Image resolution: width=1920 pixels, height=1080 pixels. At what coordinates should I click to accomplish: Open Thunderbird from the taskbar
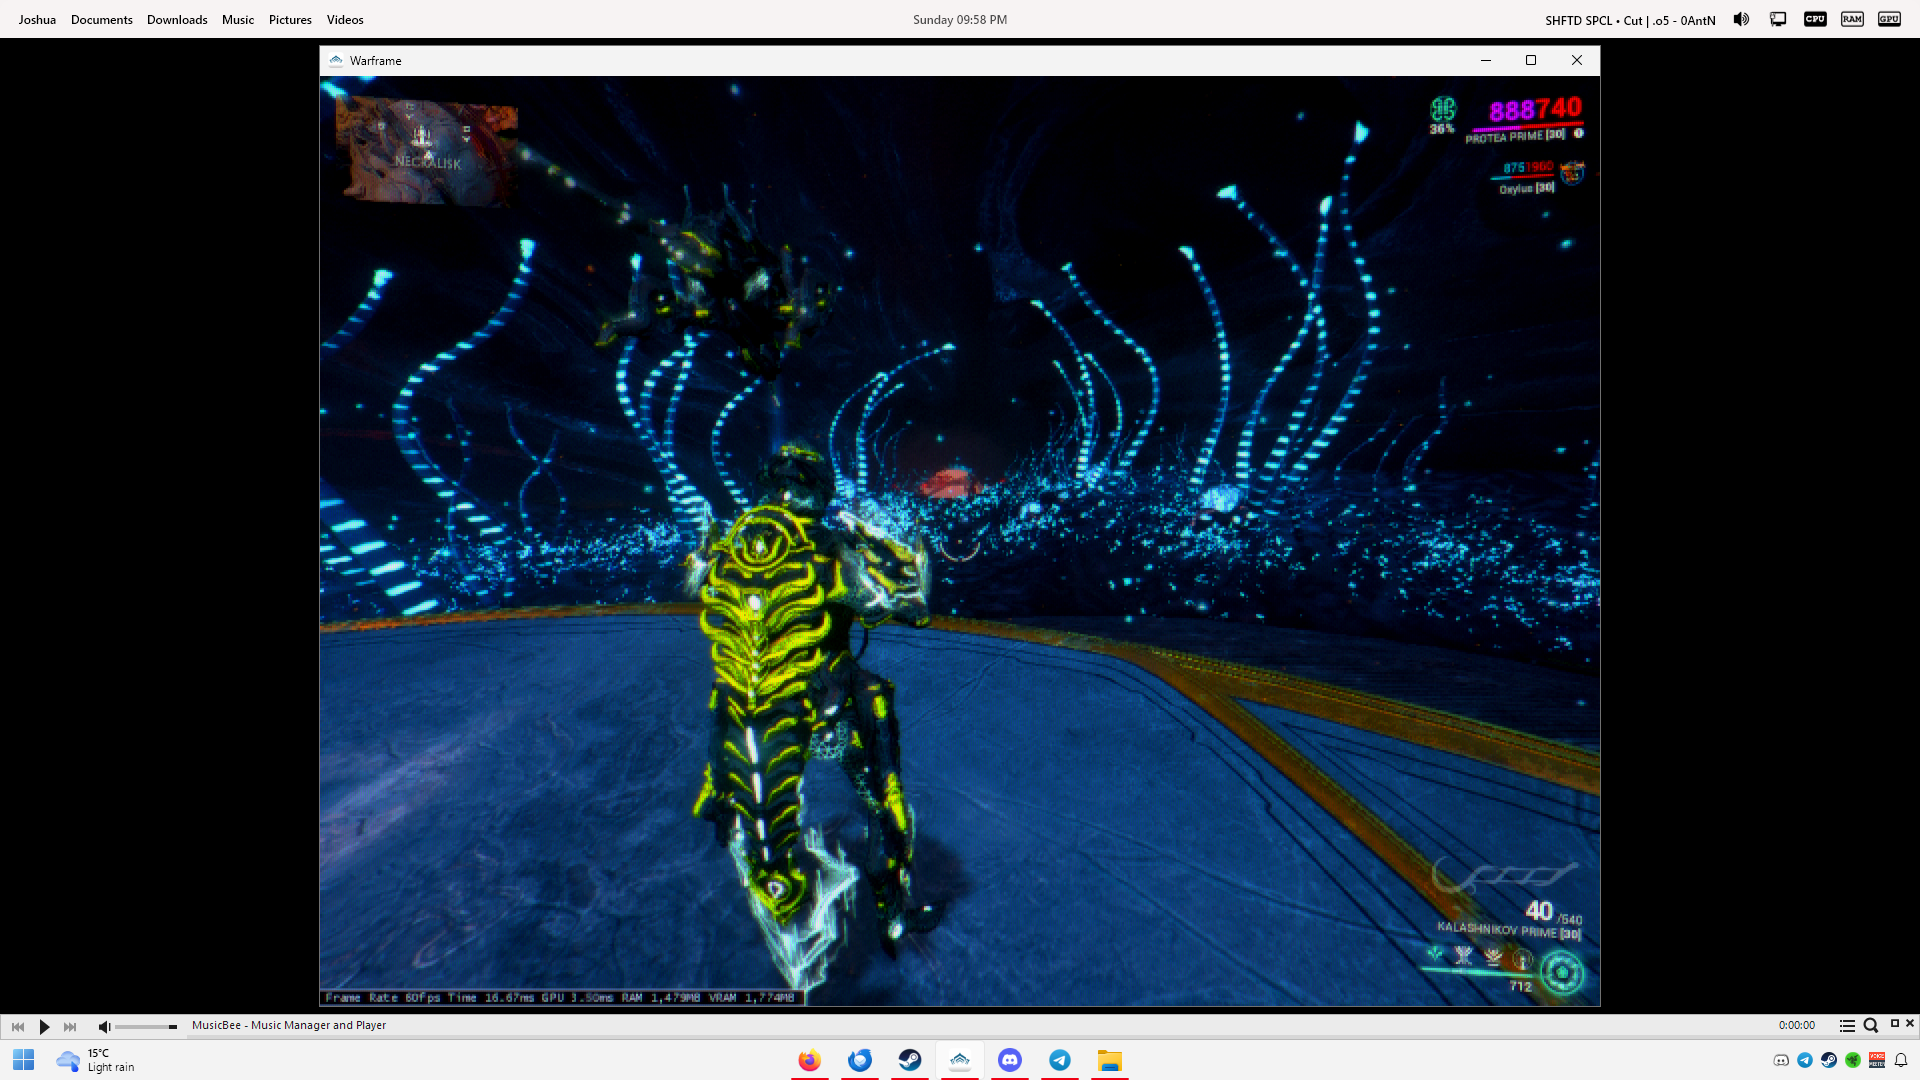[x=860, y=1060]
